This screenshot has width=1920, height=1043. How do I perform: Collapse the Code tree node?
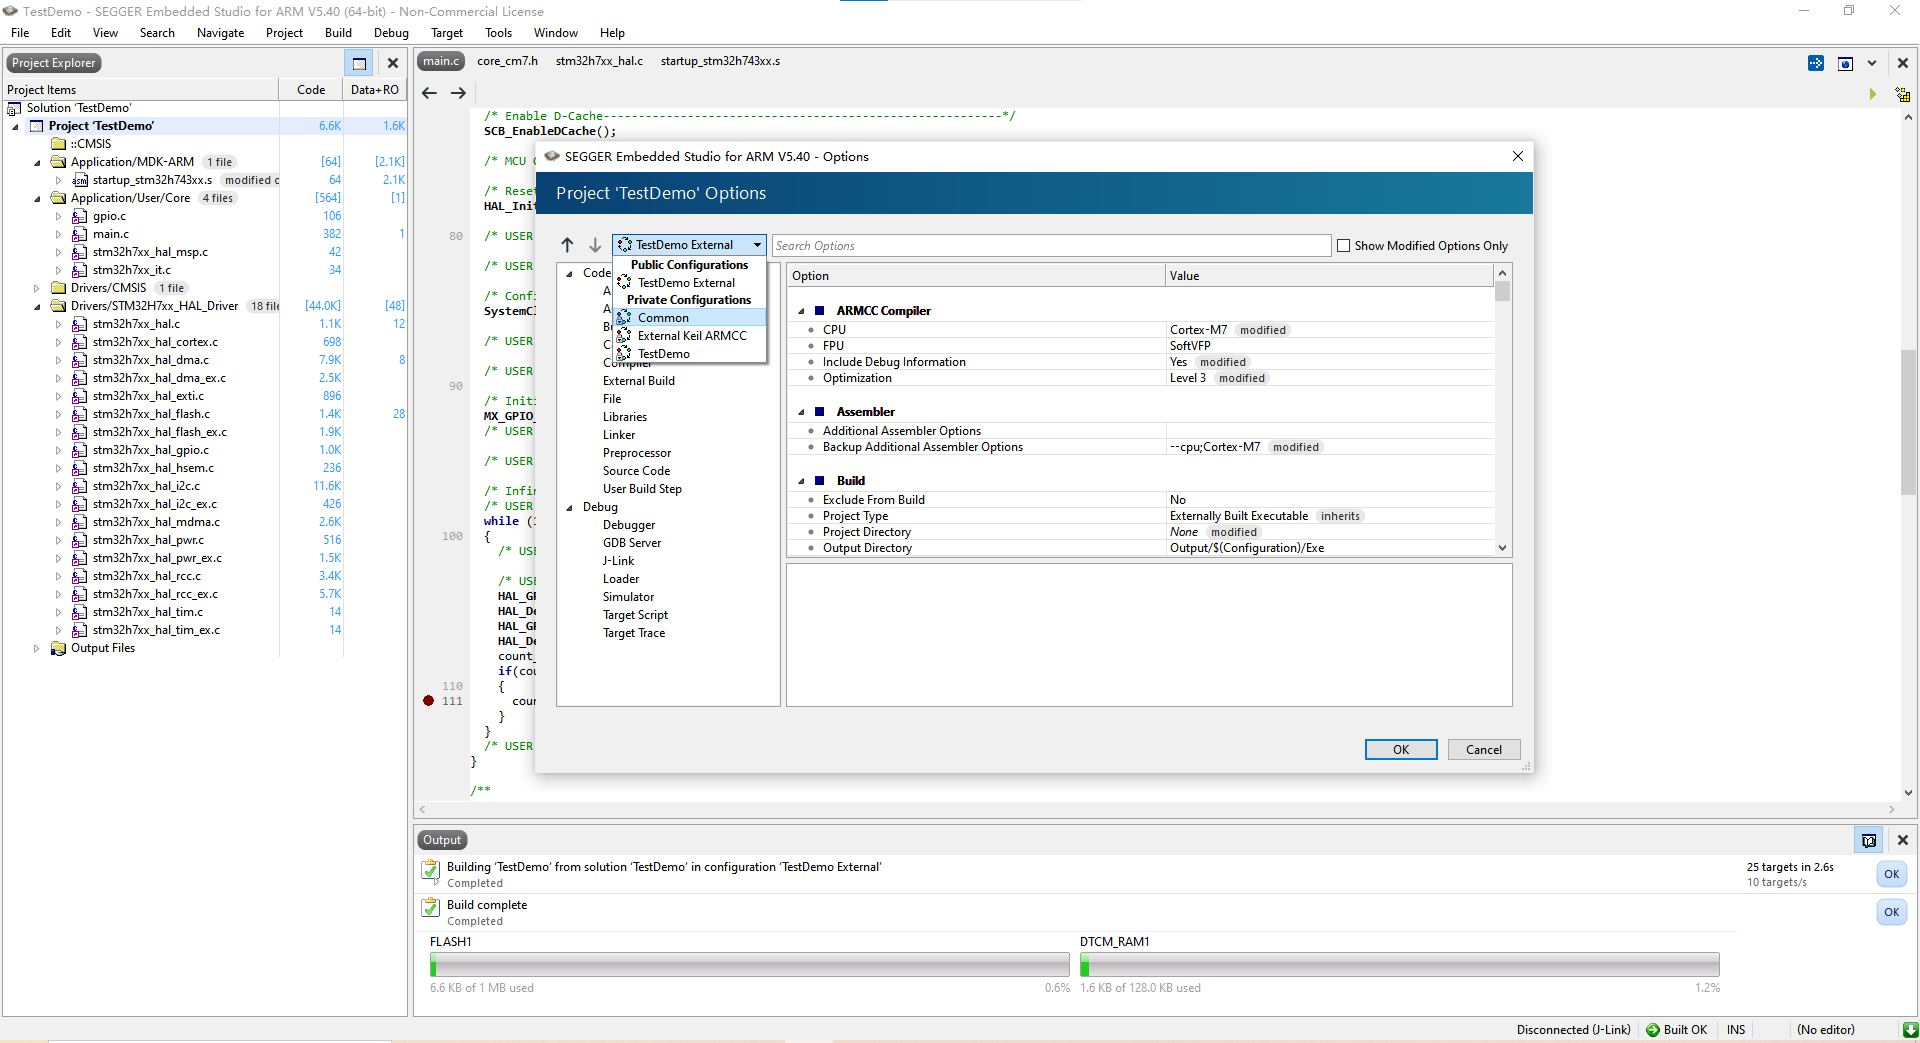[570, 273]
